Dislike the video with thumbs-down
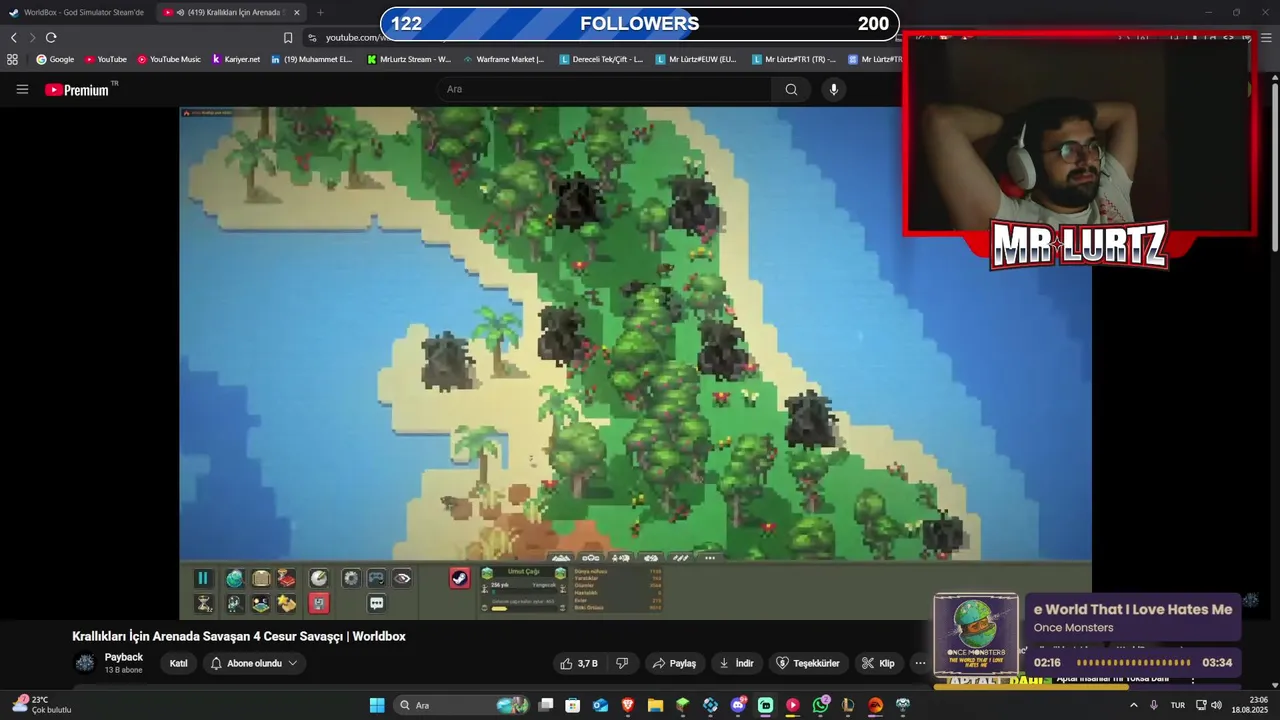The image size is (1280, 720). coord(622,663)
